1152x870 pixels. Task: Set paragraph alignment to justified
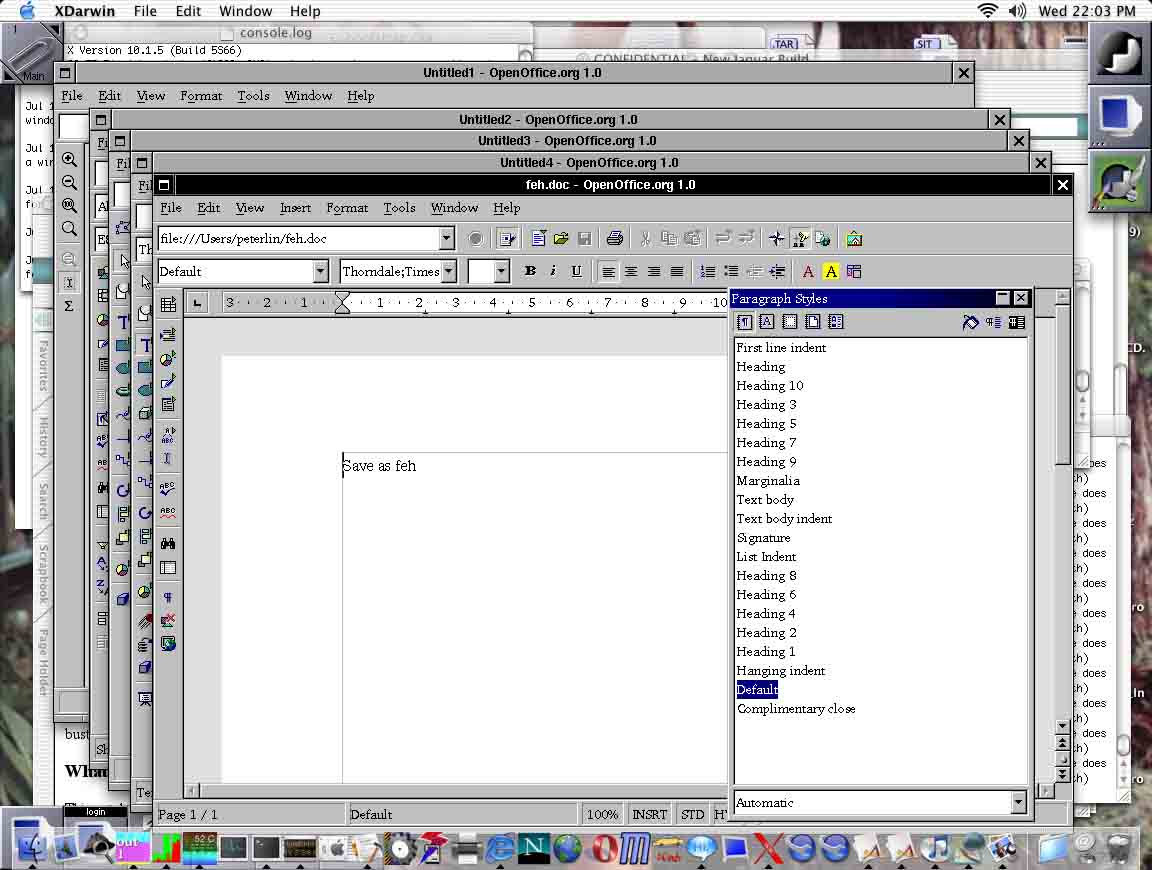(677, 272)
